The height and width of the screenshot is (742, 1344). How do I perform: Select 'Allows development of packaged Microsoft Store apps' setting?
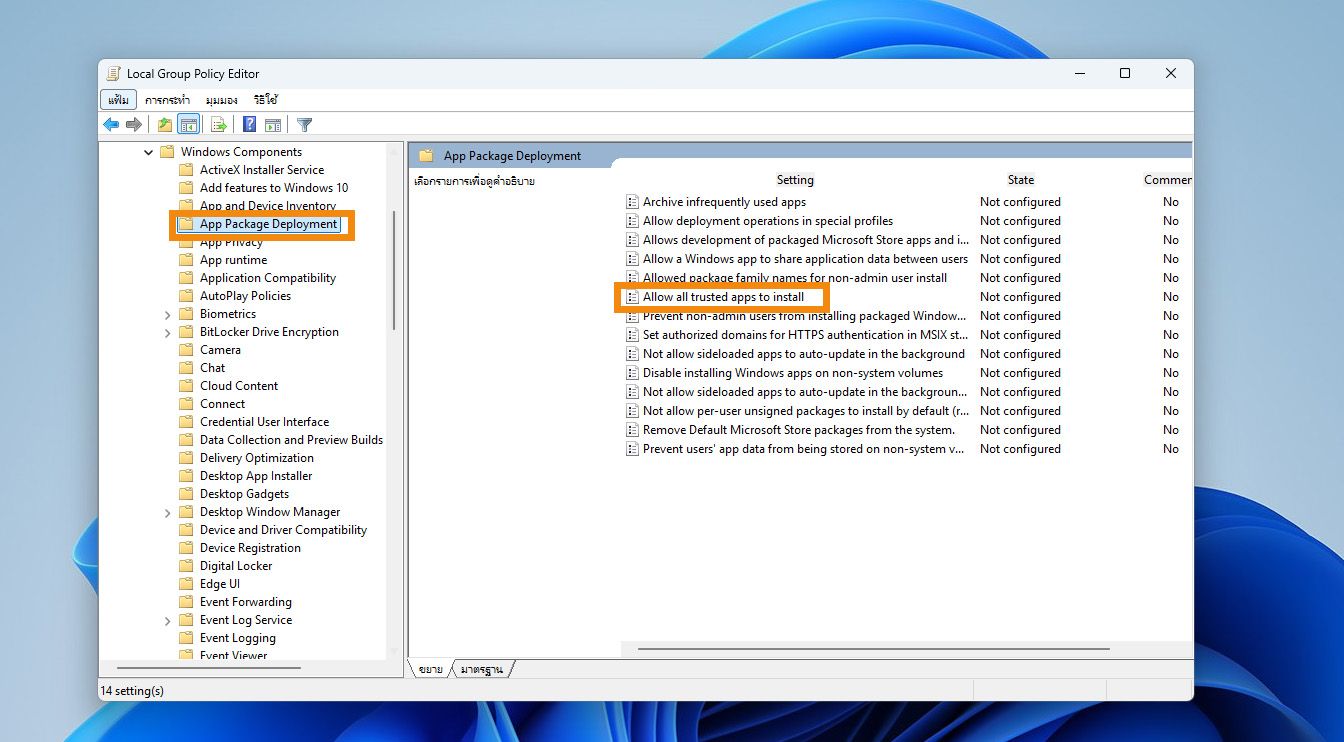(805, 240)
